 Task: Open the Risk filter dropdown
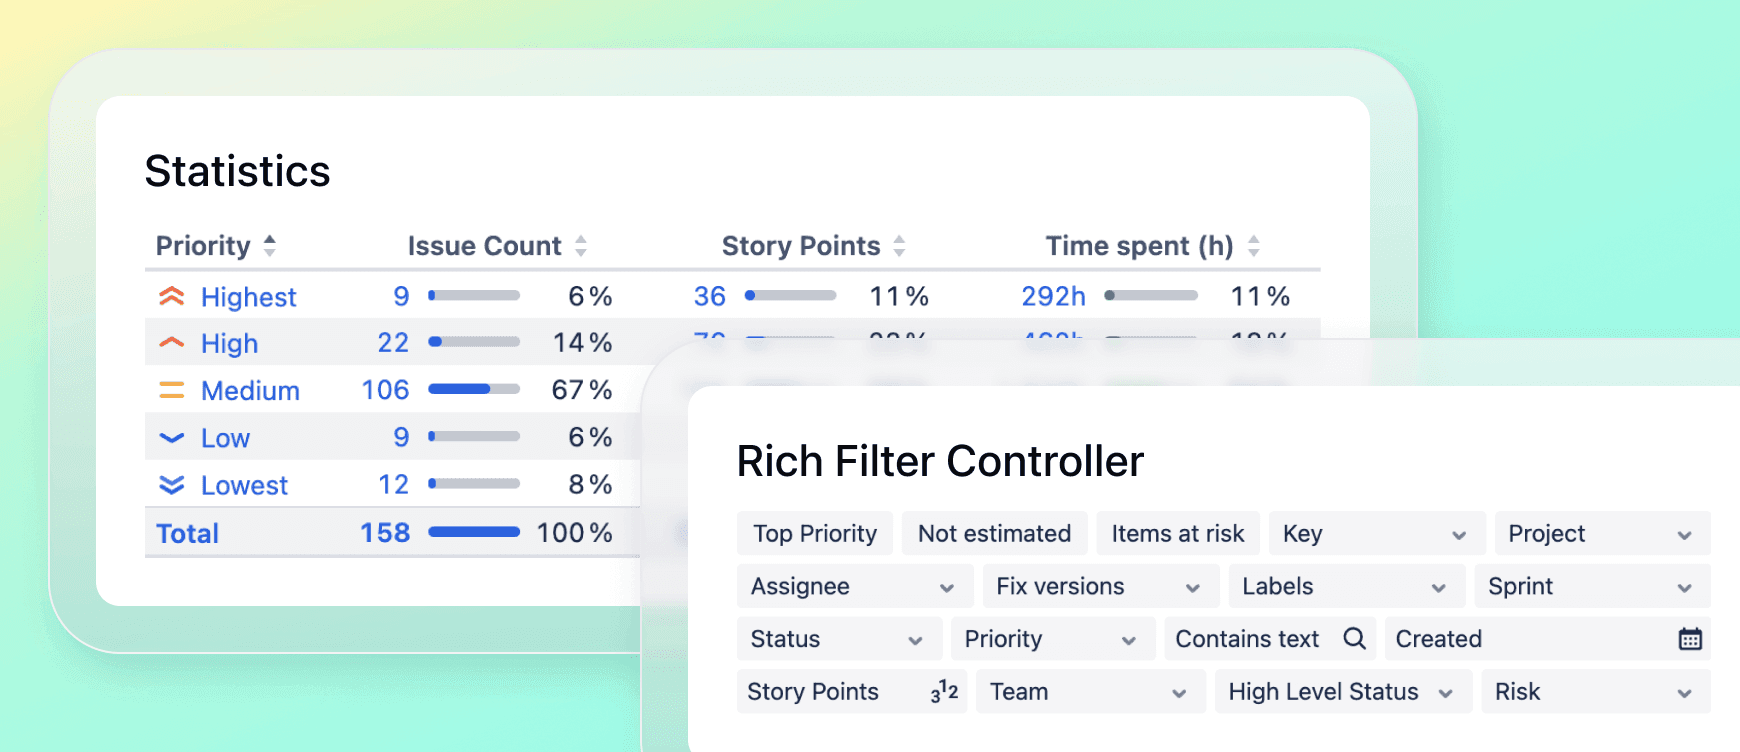[1597, 691]
